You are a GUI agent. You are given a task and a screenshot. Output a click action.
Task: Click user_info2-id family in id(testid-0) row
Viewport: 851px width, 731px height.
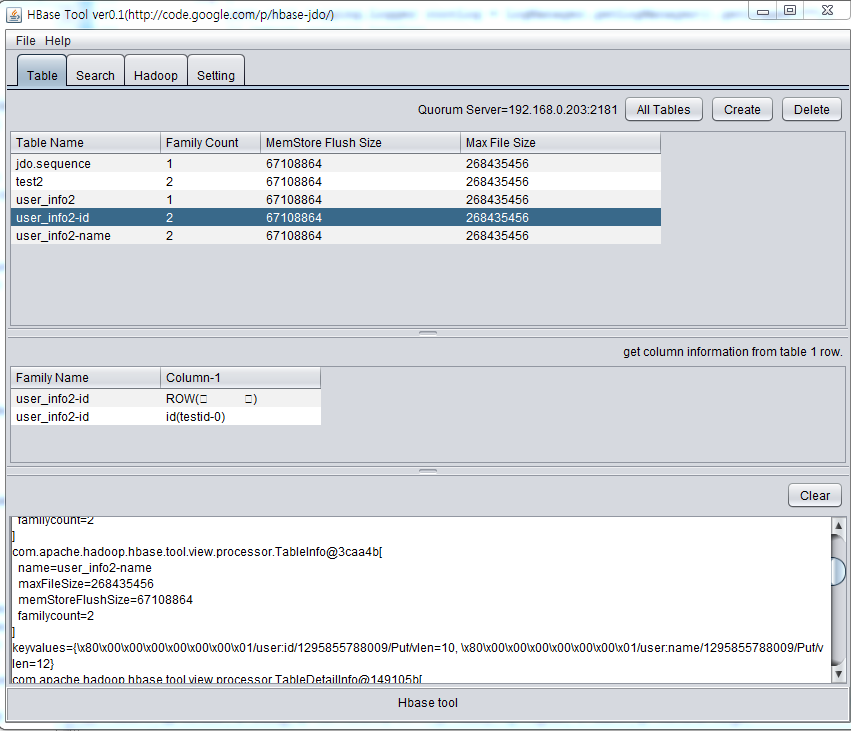pyautogui.click(x=85, y=417)
